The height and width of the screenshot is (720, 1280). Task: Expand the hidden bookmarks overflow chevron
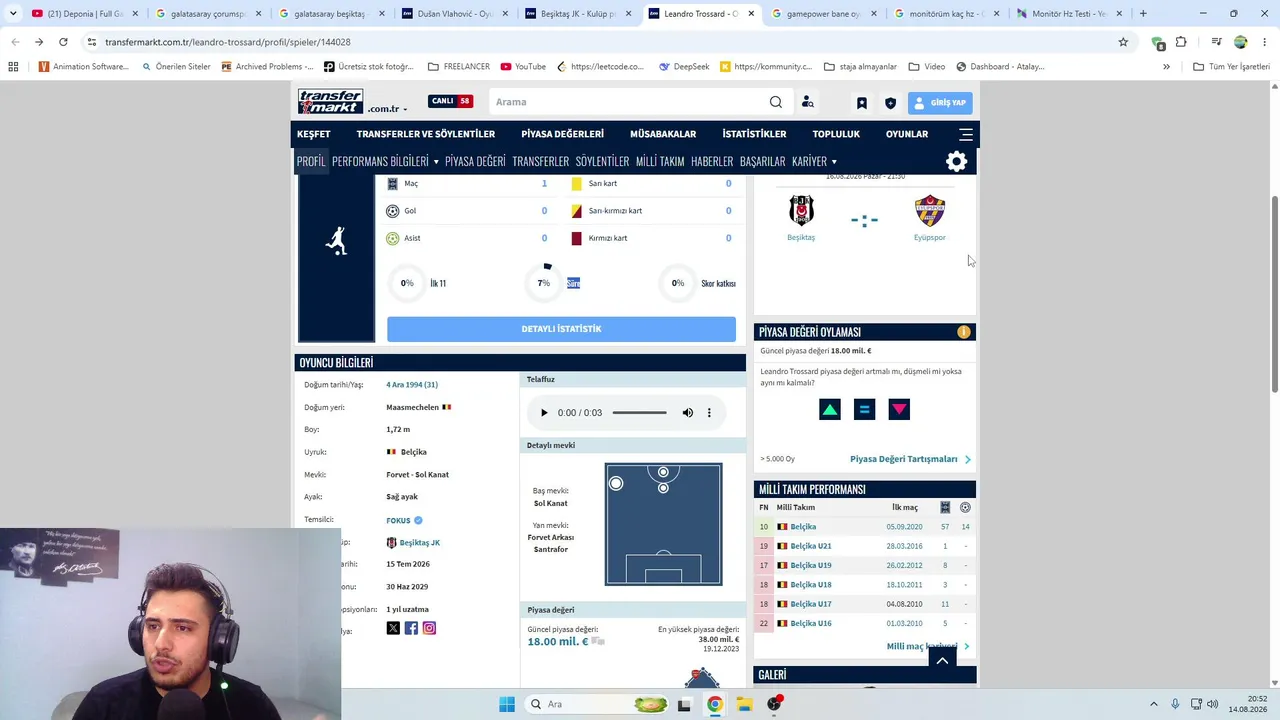pos(1166,67)
